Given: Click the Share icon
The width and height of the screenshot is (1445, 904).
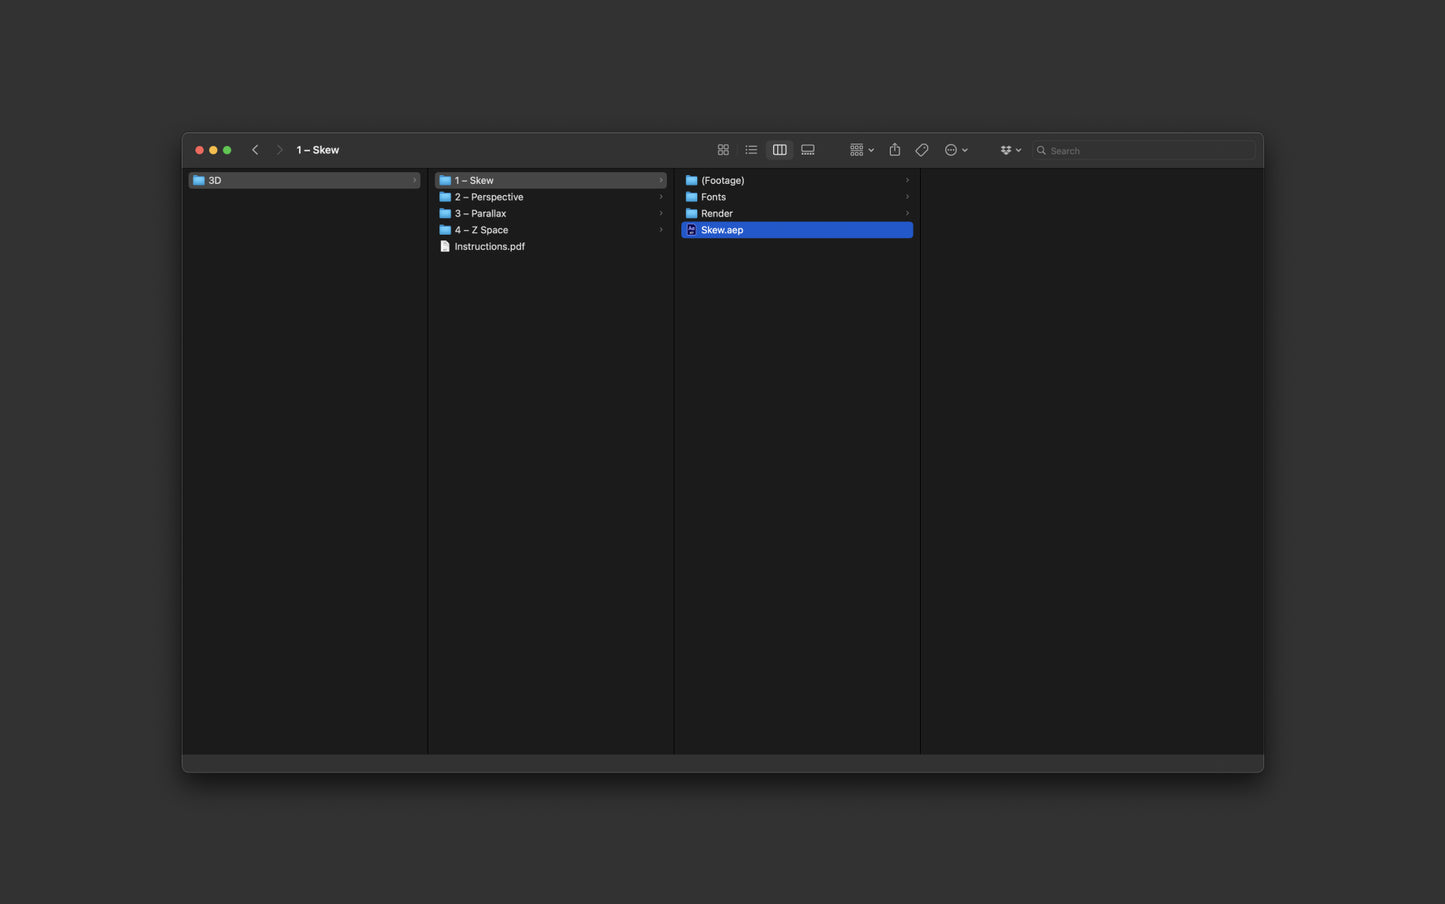Looking at the screenshot, I should point(895,150).
